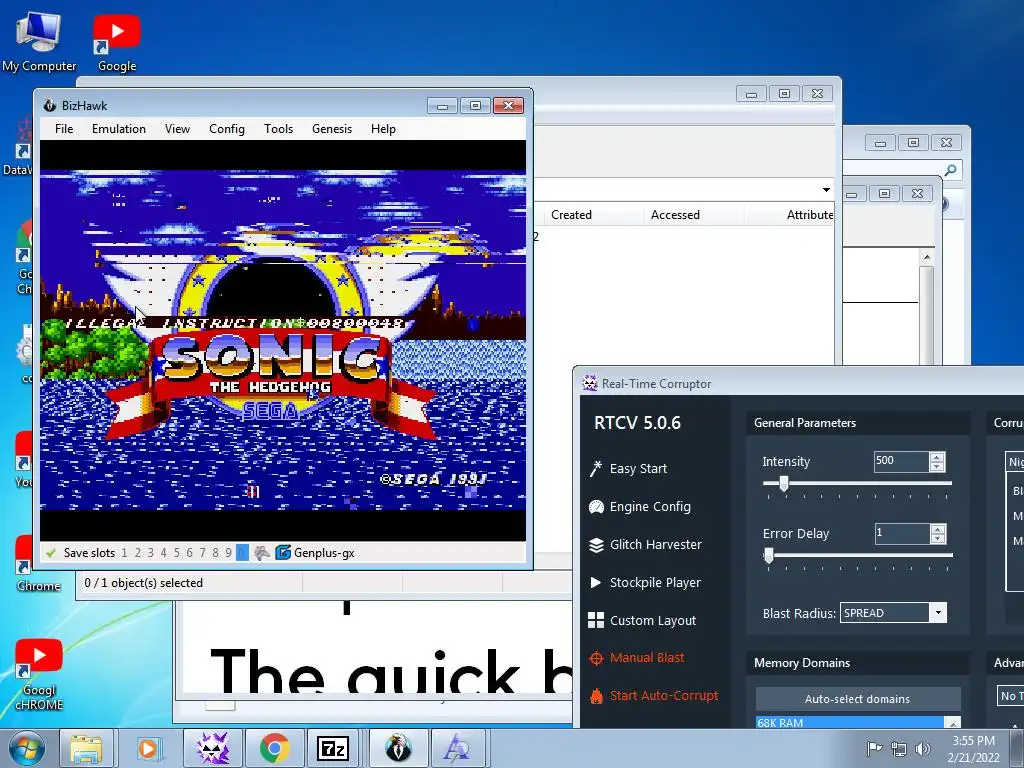The height and width of the screenshot is (768, 1024).
Task: Start Auto-Corrupt in RTCV
Action: pyautogui.click(x=664, y=696)
